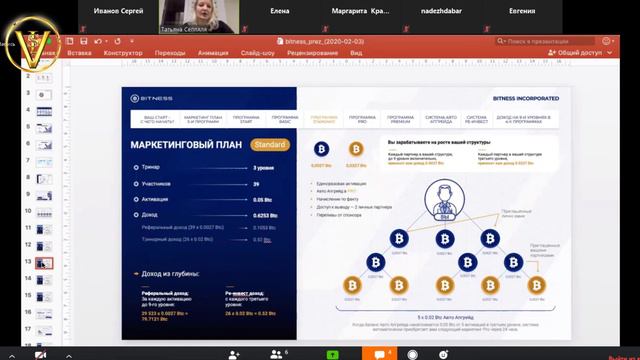Screen dimensions: 640x360
Task: Click the blue Bitcoin coin icon in slide header
Action: 321,149
